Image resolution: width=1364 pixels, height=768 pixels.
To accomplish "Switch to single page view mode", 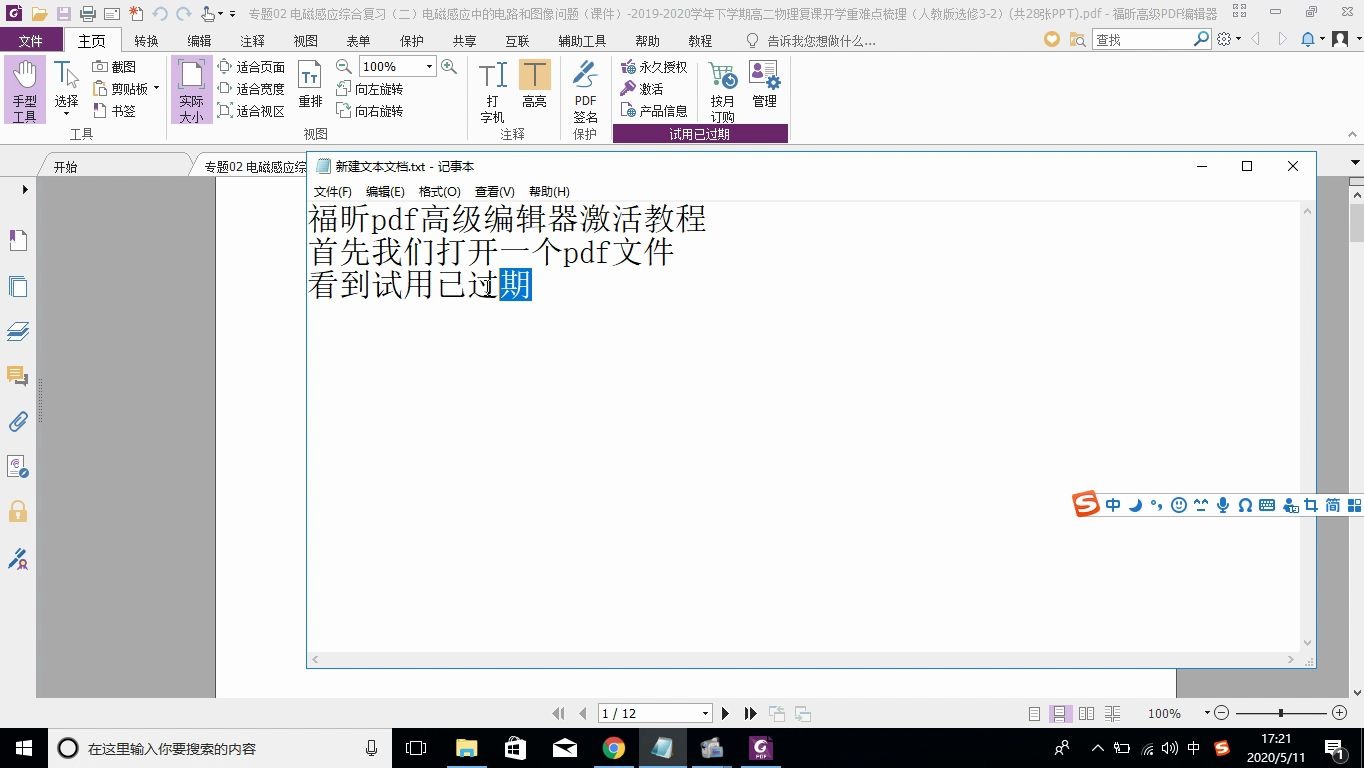I will coord(1035,714).
